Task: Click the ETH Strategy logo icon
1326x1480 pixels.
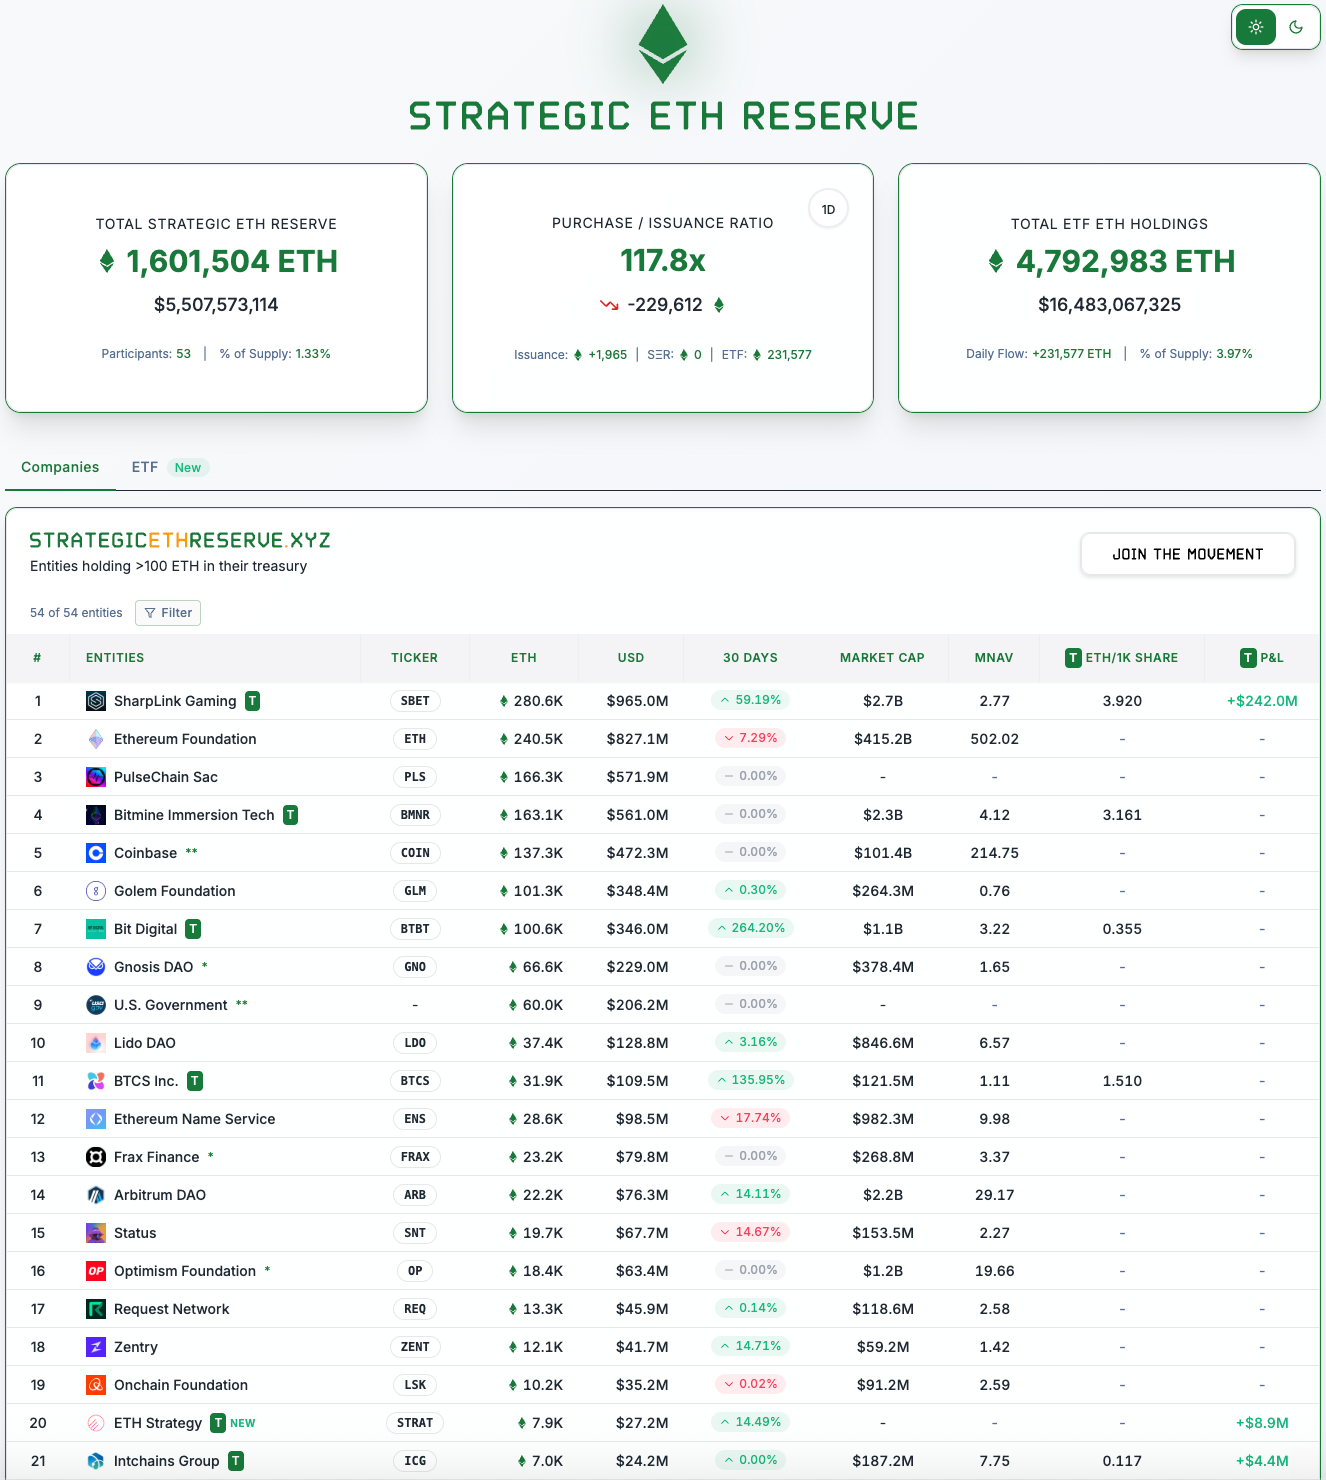Action: pos(96,1423)
